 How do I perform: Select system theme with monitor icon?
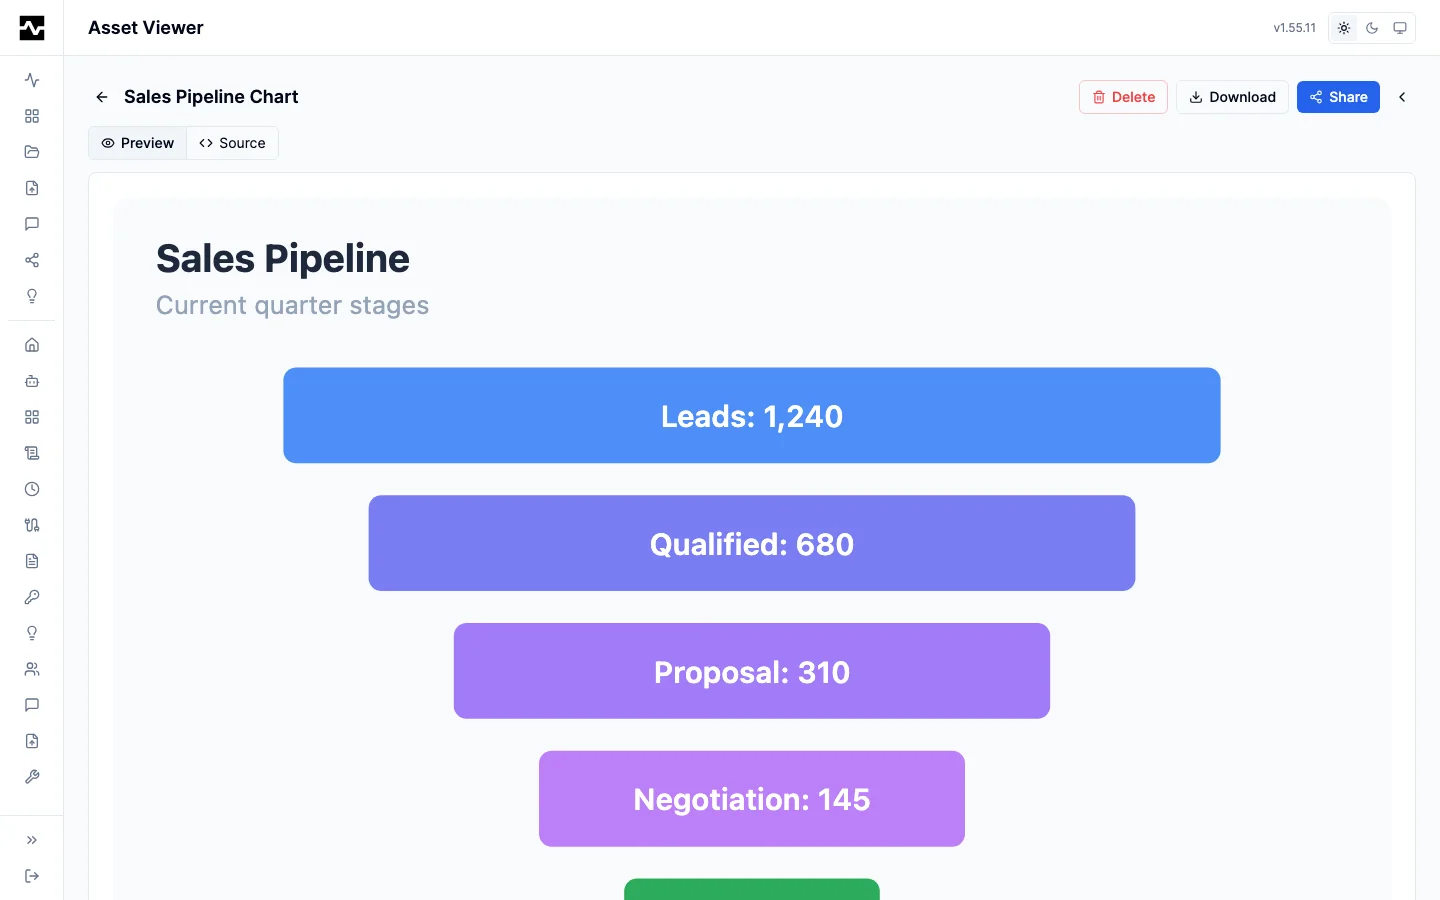click(1400, 28)
